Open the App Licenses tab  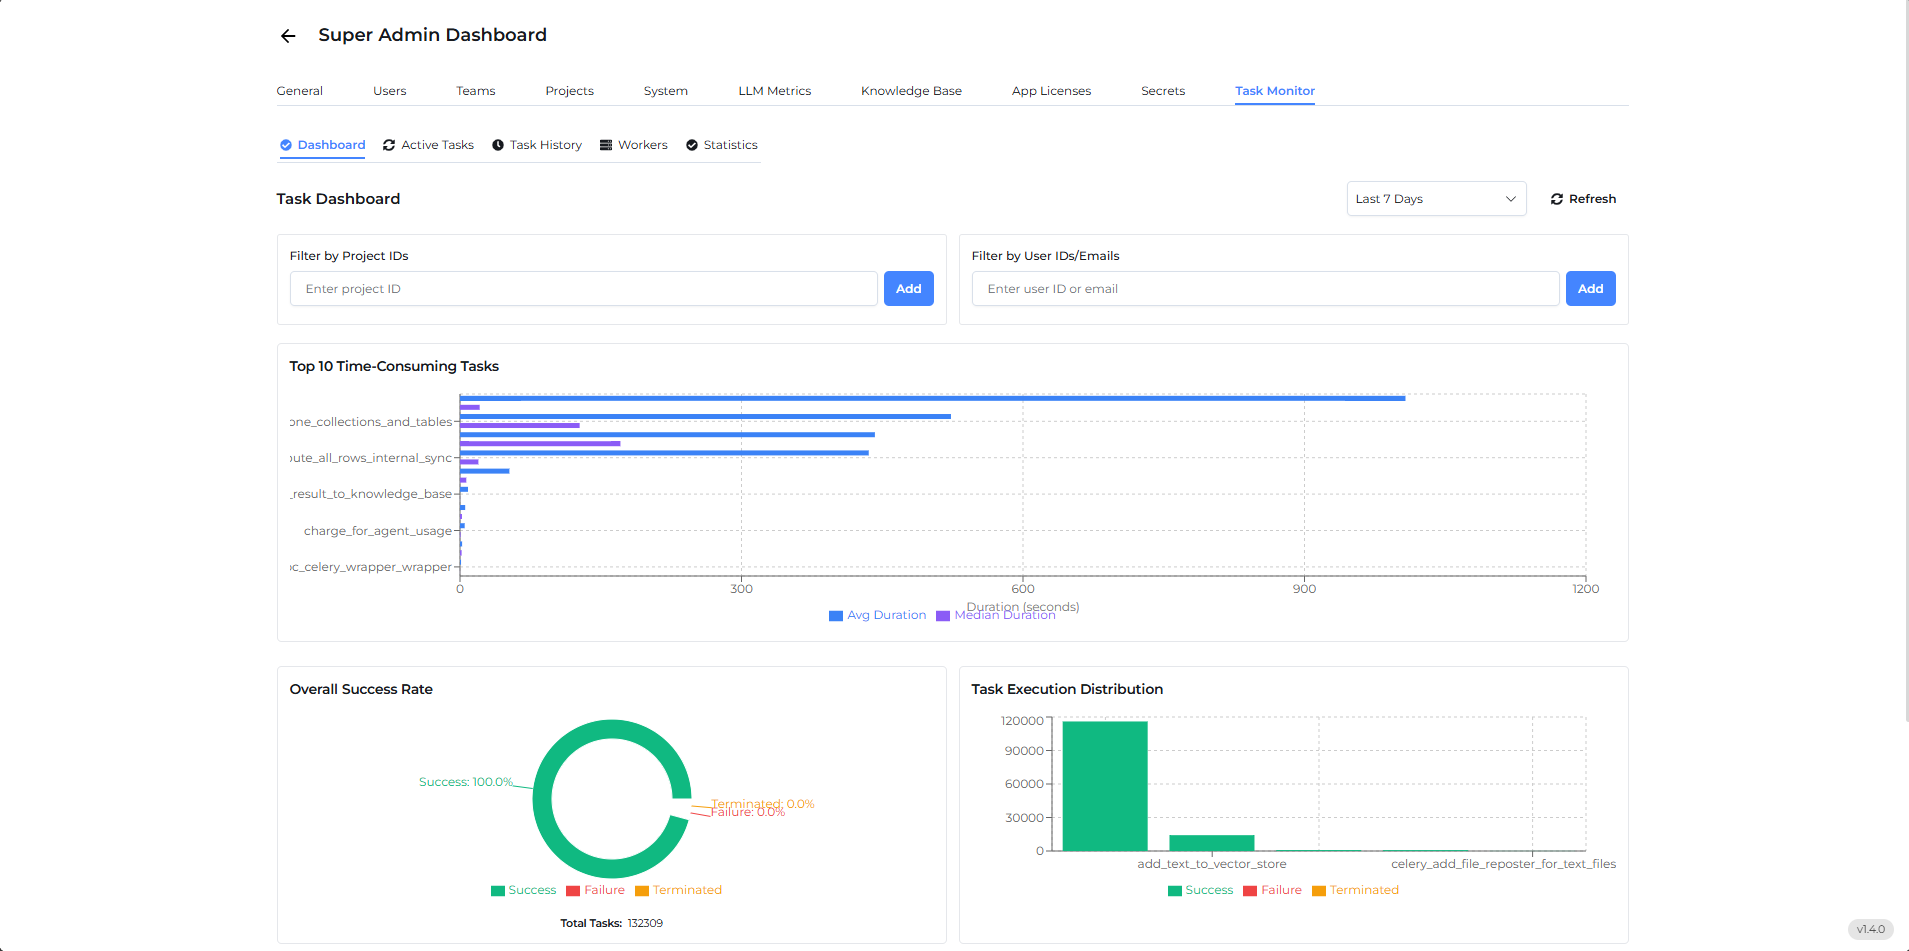pos(1052,91)
